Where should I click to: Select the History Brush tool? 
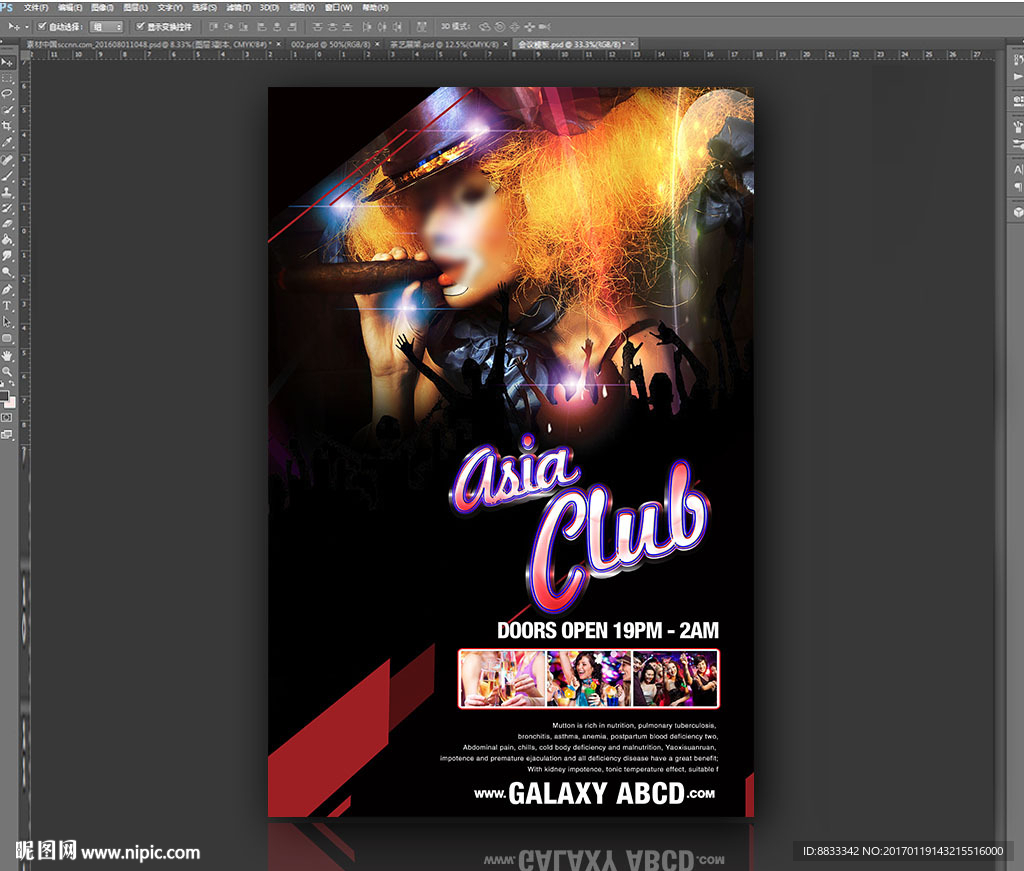[7, 208]
